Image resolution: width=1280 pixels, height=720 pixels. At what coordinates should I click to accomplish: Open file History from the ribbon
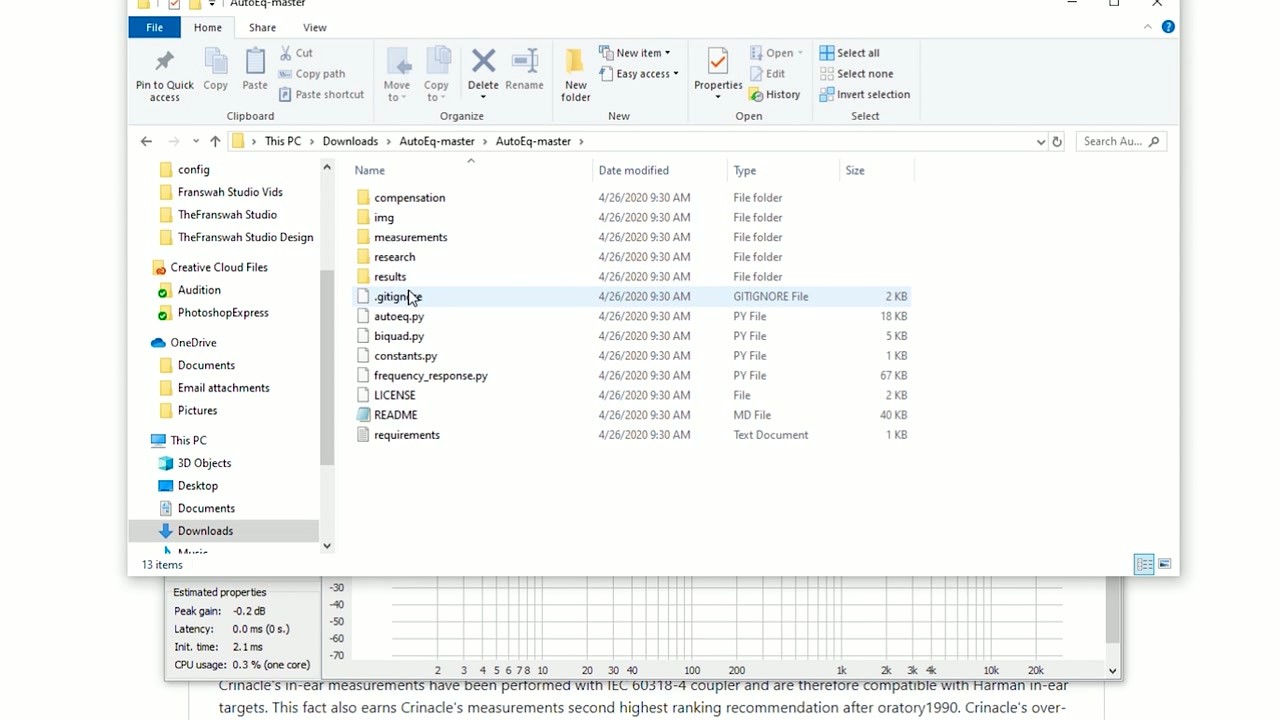[x=775, y=94]
